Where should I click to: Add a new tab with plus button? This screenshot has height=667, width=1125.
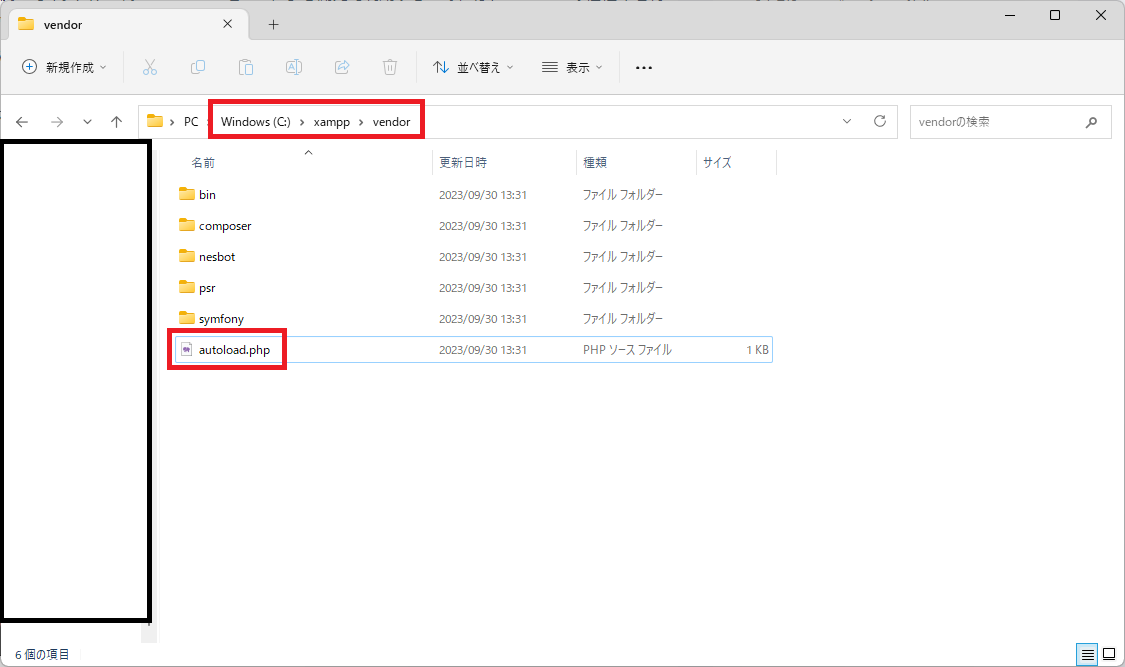point(273,24)
